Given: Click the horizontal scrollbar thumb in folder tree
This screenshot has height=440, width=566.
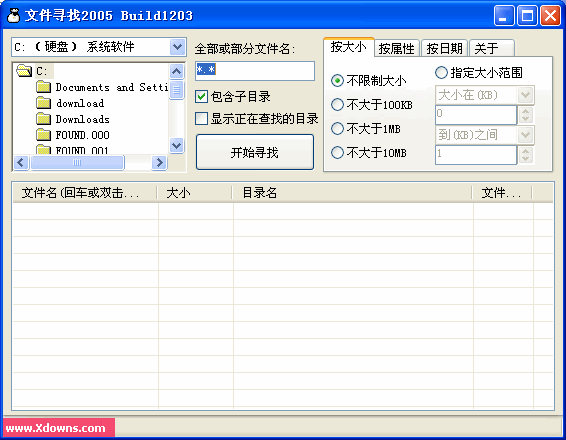Looking at the screenshot, I should [x=77, y=162].
